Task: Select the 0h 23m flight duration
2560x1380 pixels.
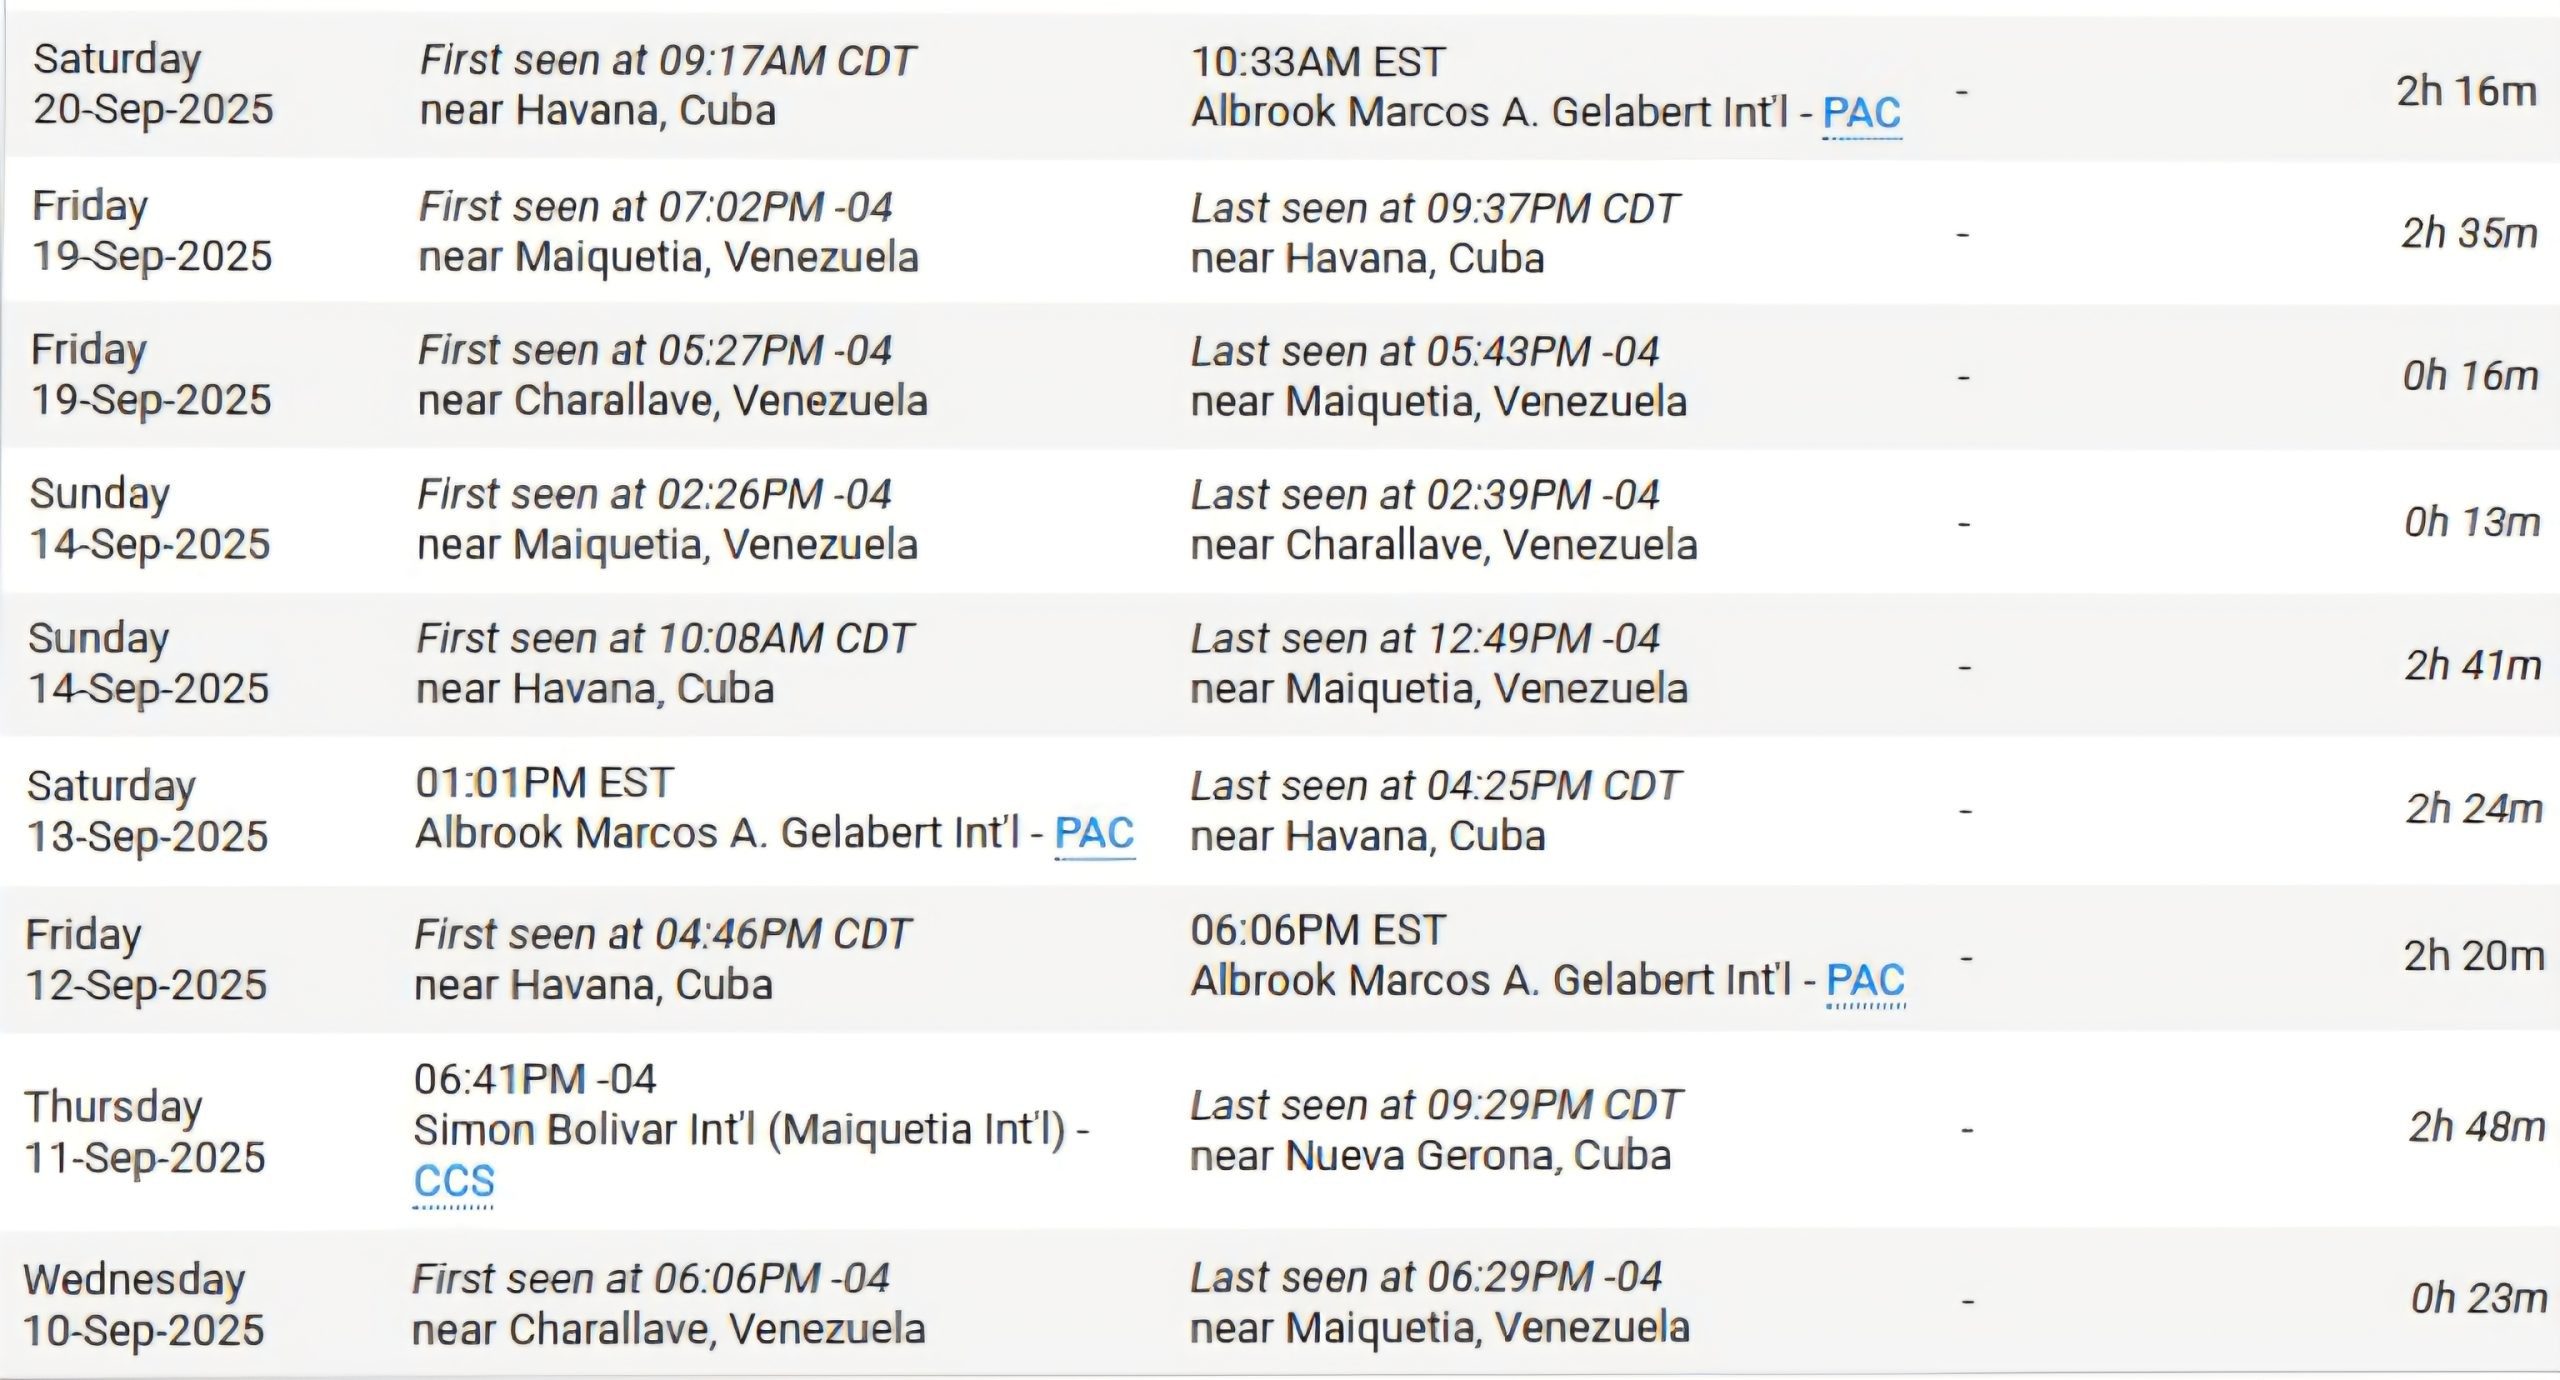Action: click(x=2479, y=1298)
